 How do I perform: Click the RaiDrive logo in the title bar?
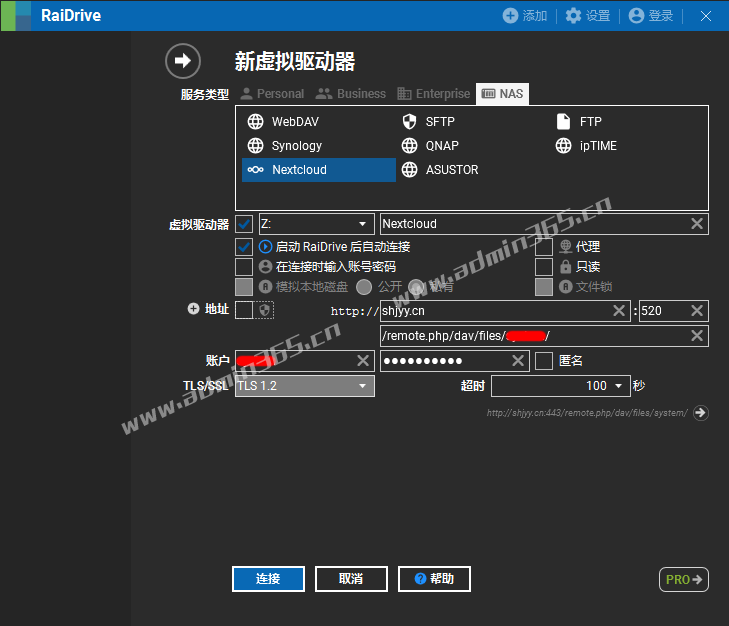click(x=16, y=15)
